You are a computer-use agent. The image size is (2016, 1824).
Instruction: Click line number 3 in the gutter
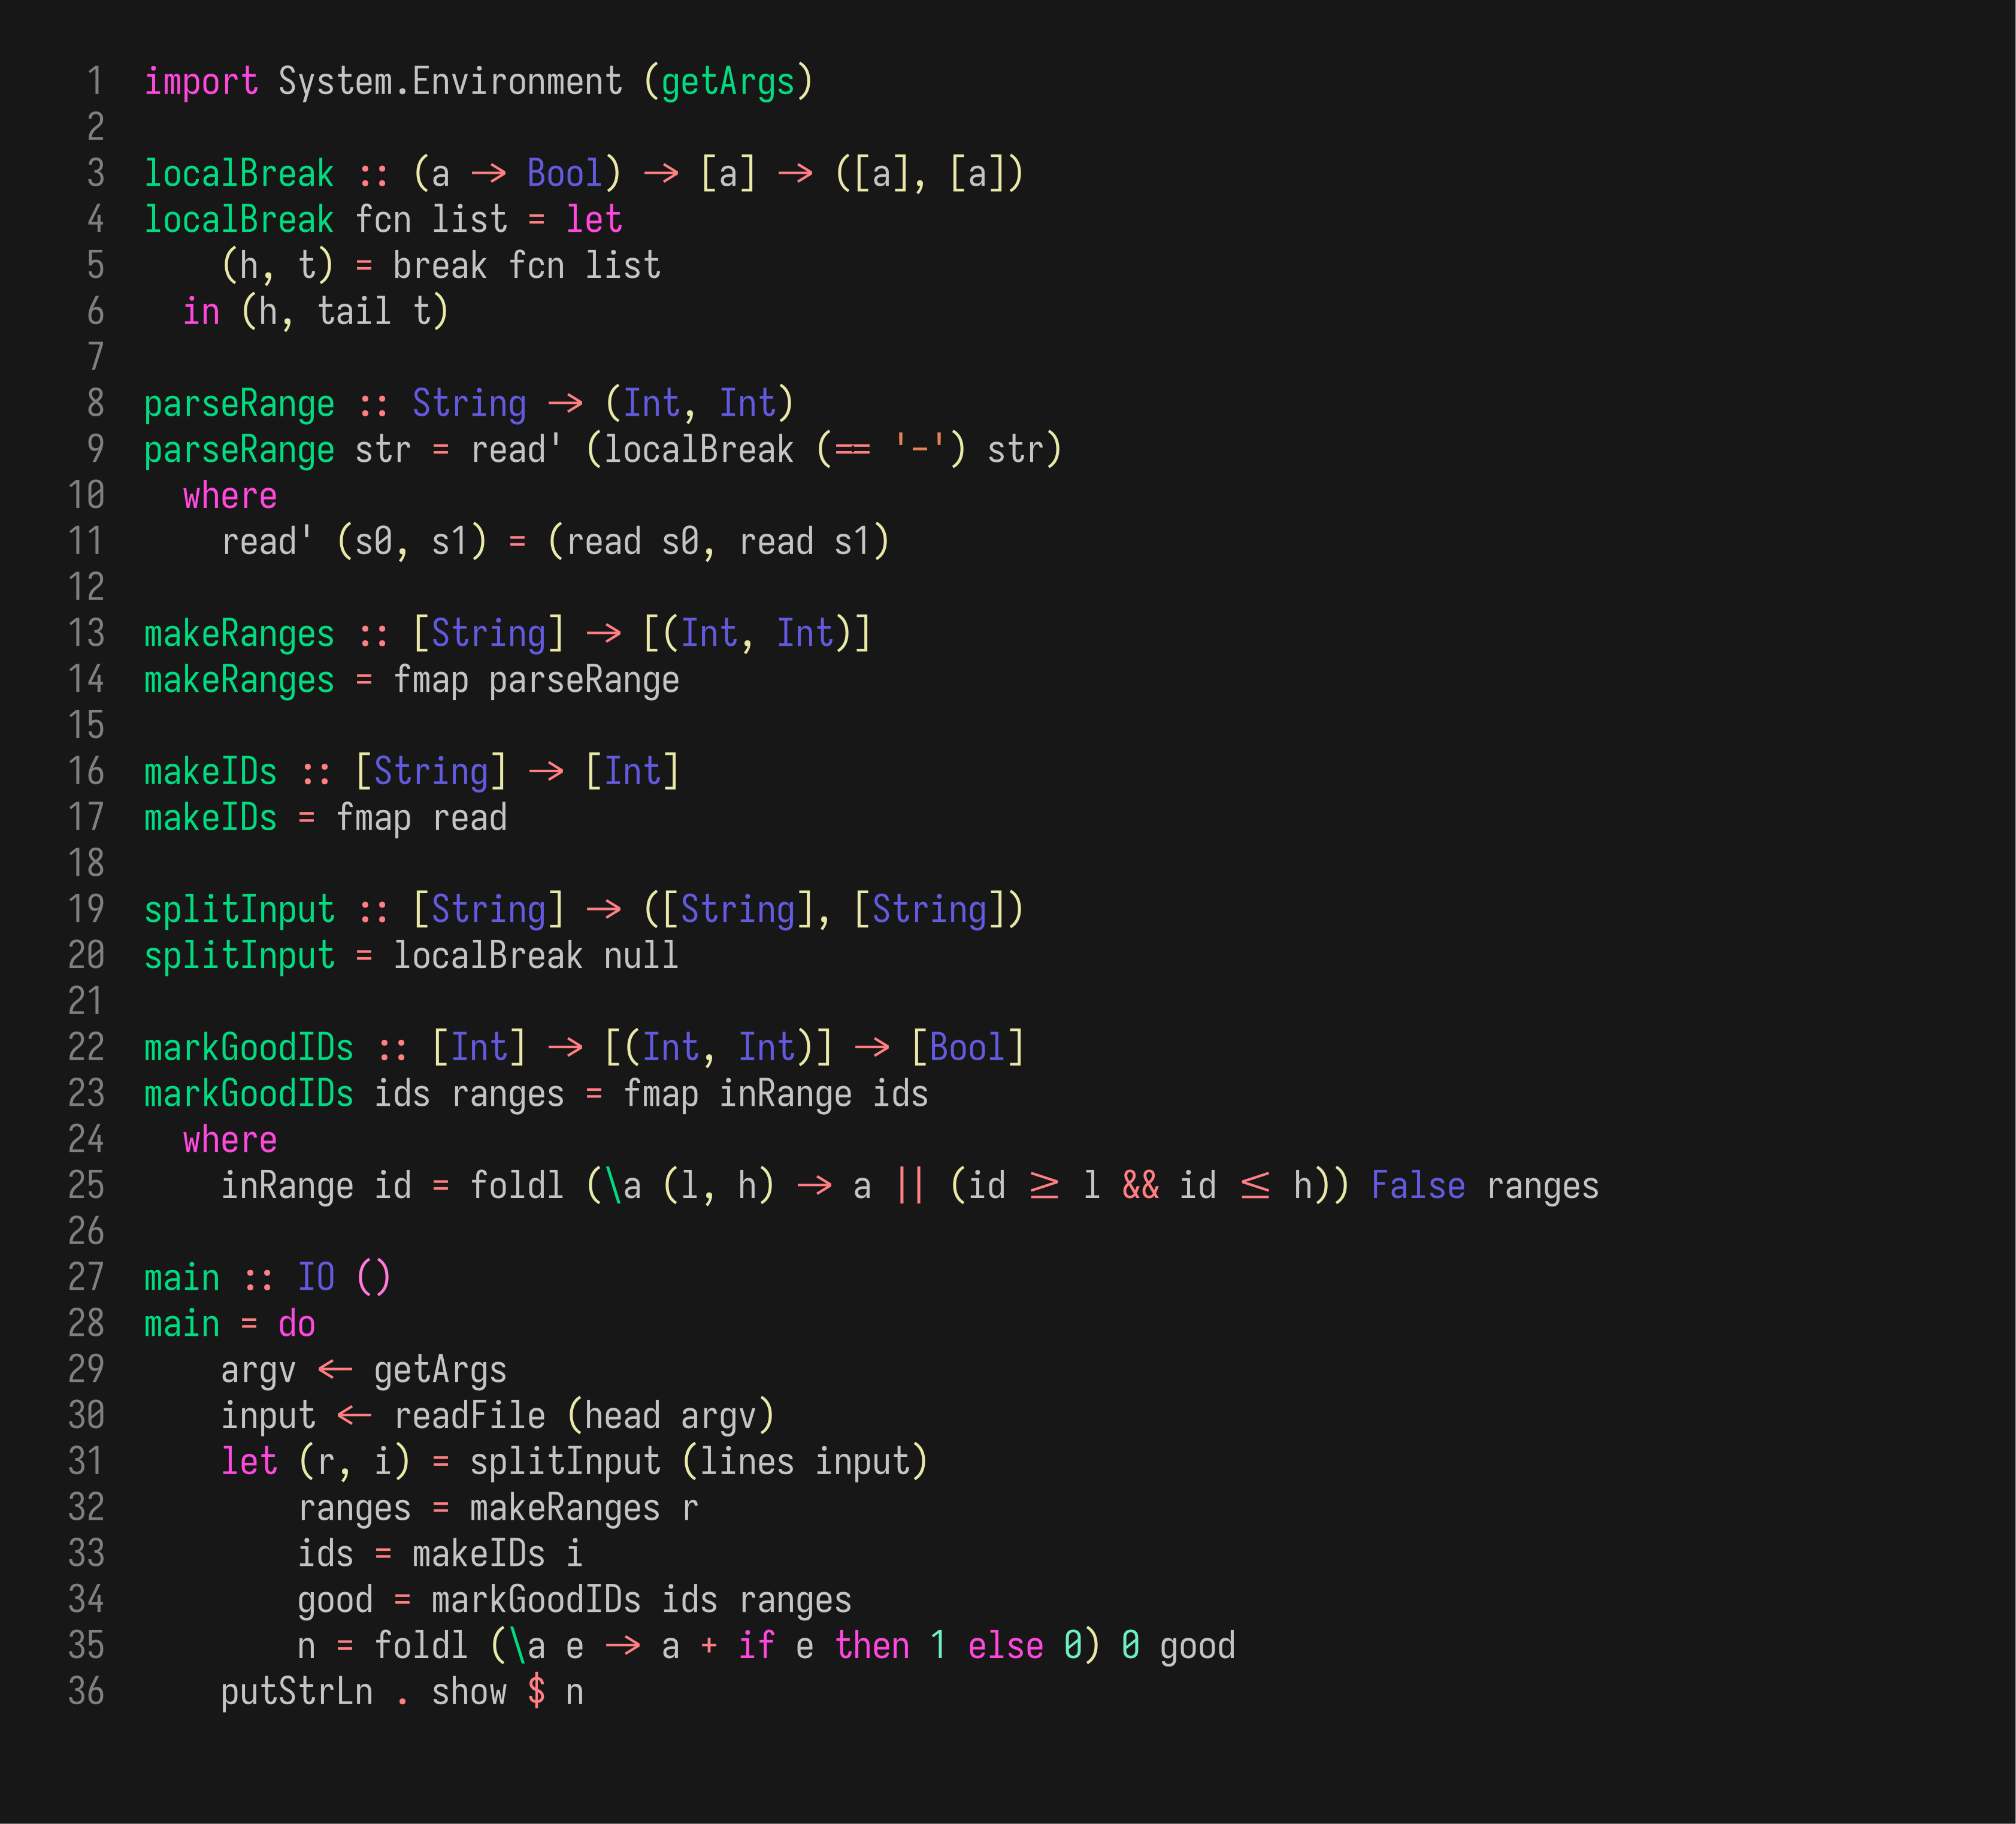coord(95,173)
